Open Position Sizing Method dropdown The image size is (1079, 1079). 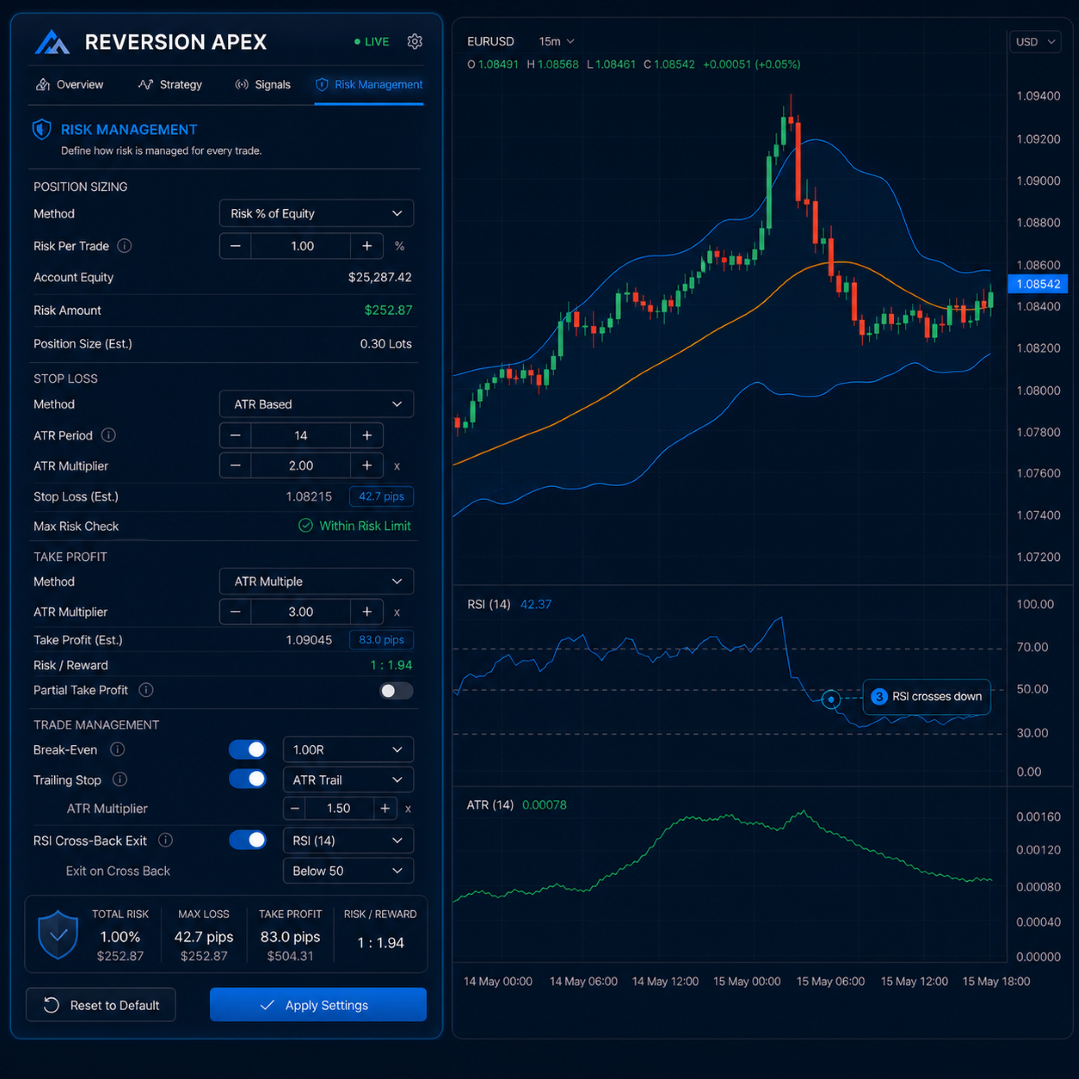click(317, 213)
